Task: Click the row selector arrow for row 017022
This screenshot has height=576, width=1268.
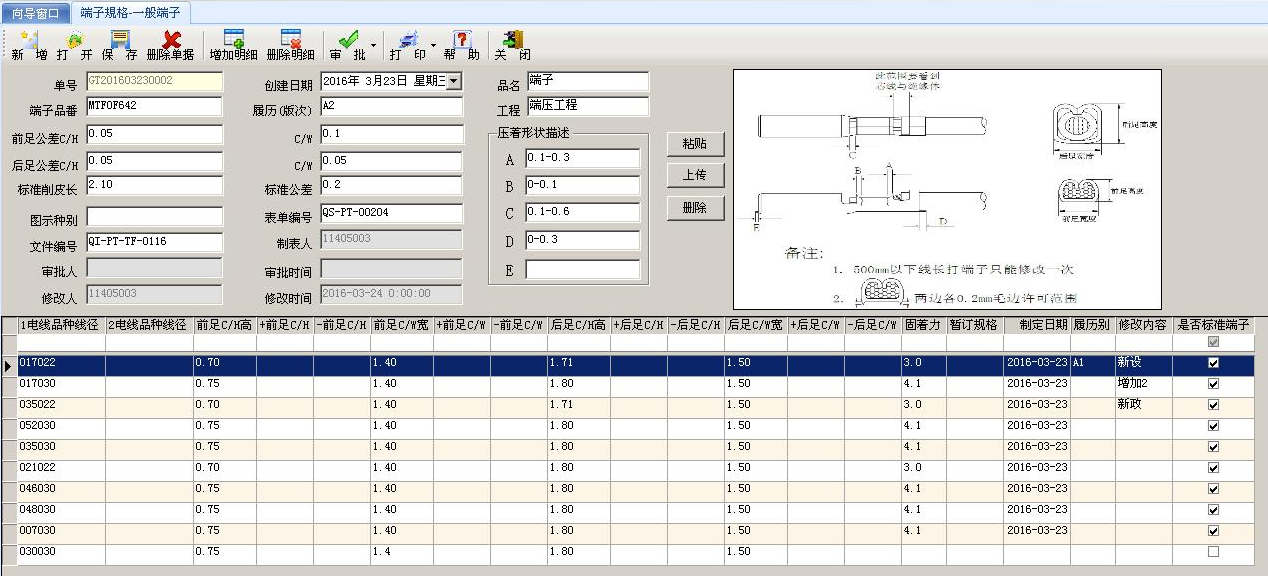Action: tap(8, 365)
